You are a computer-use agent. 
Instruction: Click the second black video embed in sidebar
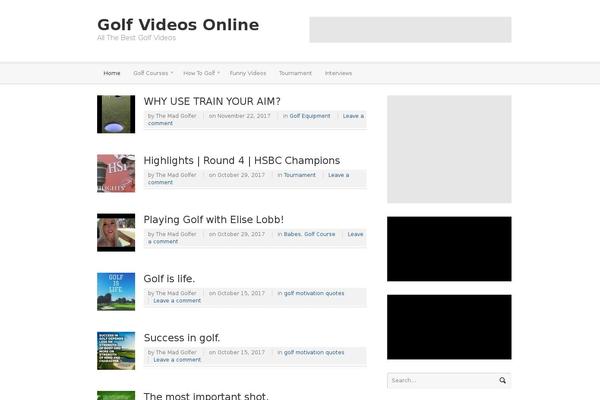(x=449, y=327)
